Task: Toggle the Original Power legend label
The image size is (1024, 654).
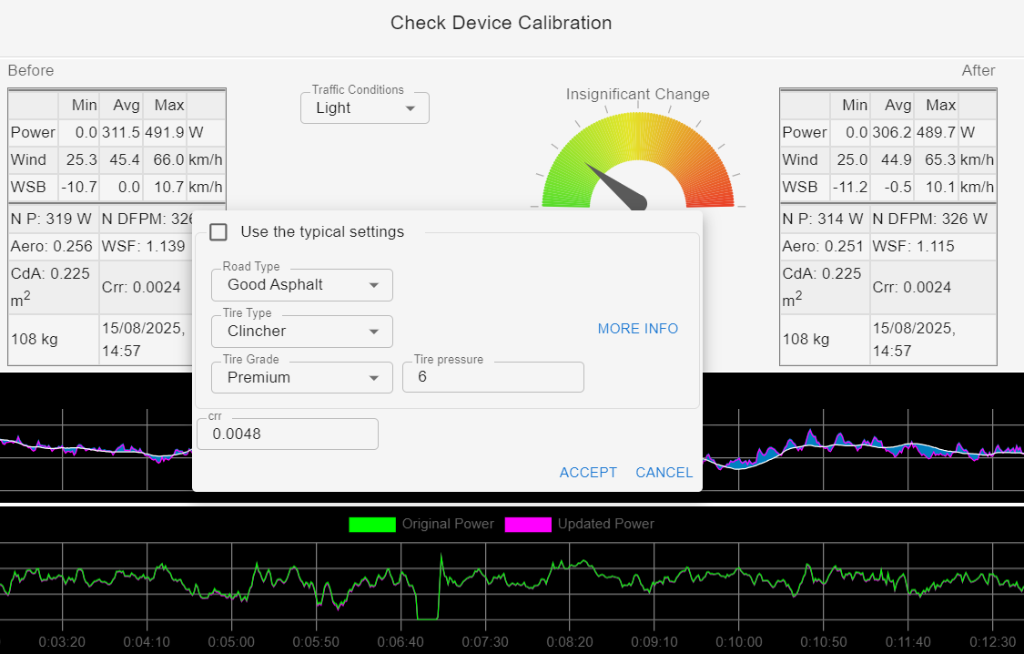Action: [x=448, y=524]
